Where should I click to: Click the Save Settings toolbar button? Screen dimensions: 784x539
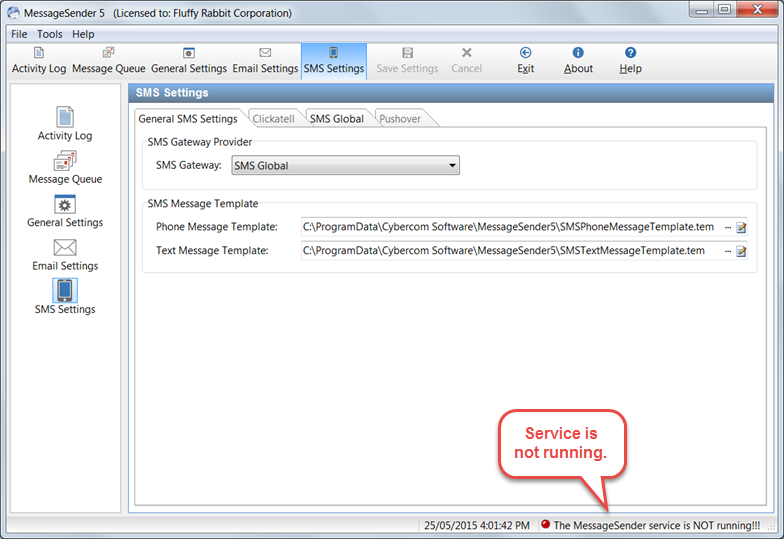(407, 61)
